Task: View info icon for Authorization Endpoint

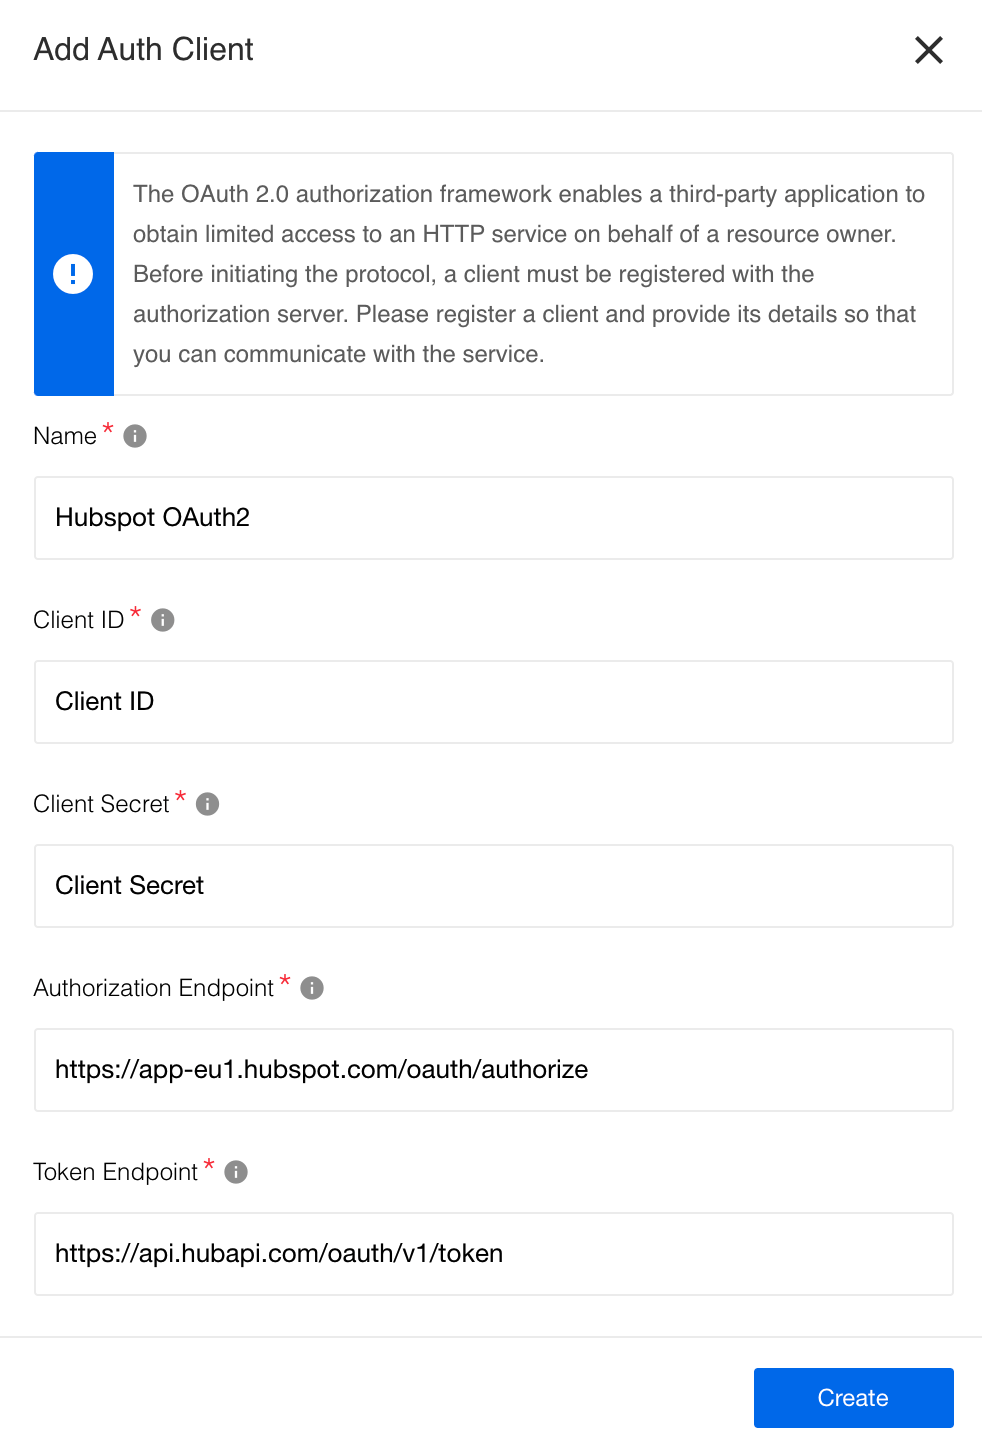Action: coord(312,988)
